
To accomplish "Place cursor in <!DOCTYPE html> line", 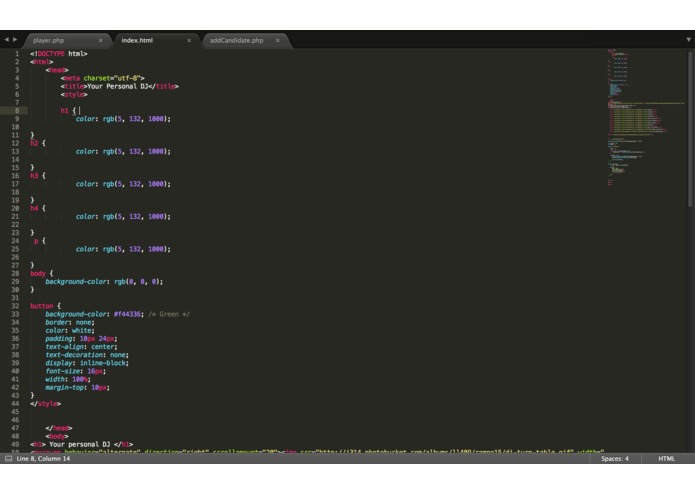I will pos(59,54).
